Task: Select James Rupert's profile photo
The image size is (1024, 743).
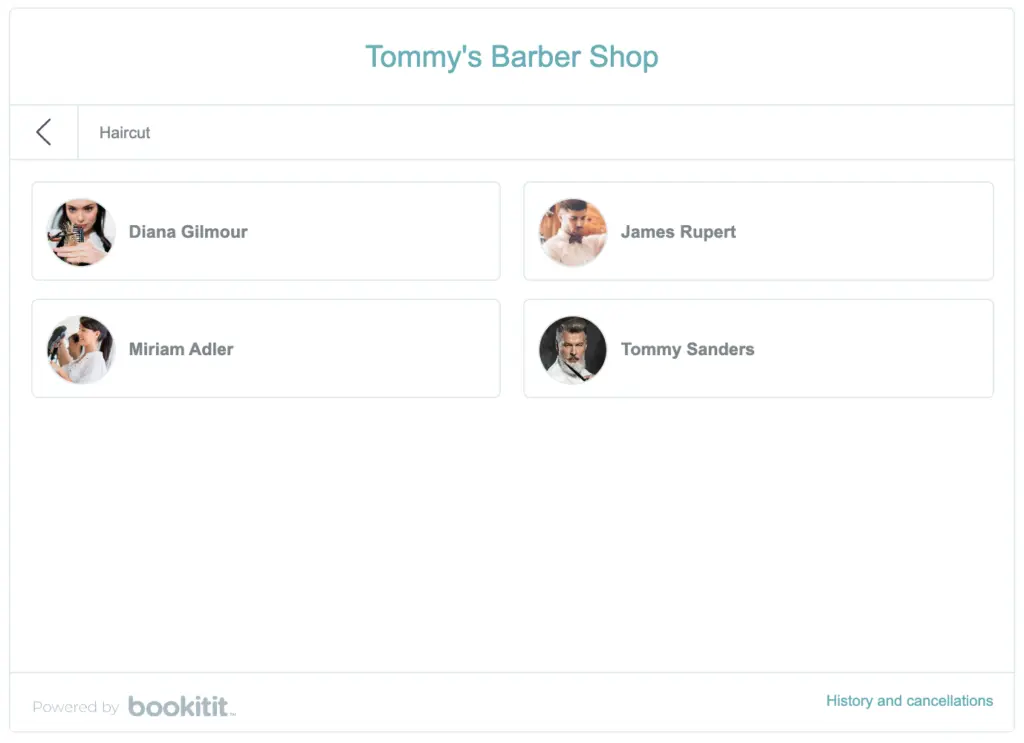Action: coord(573,232)
